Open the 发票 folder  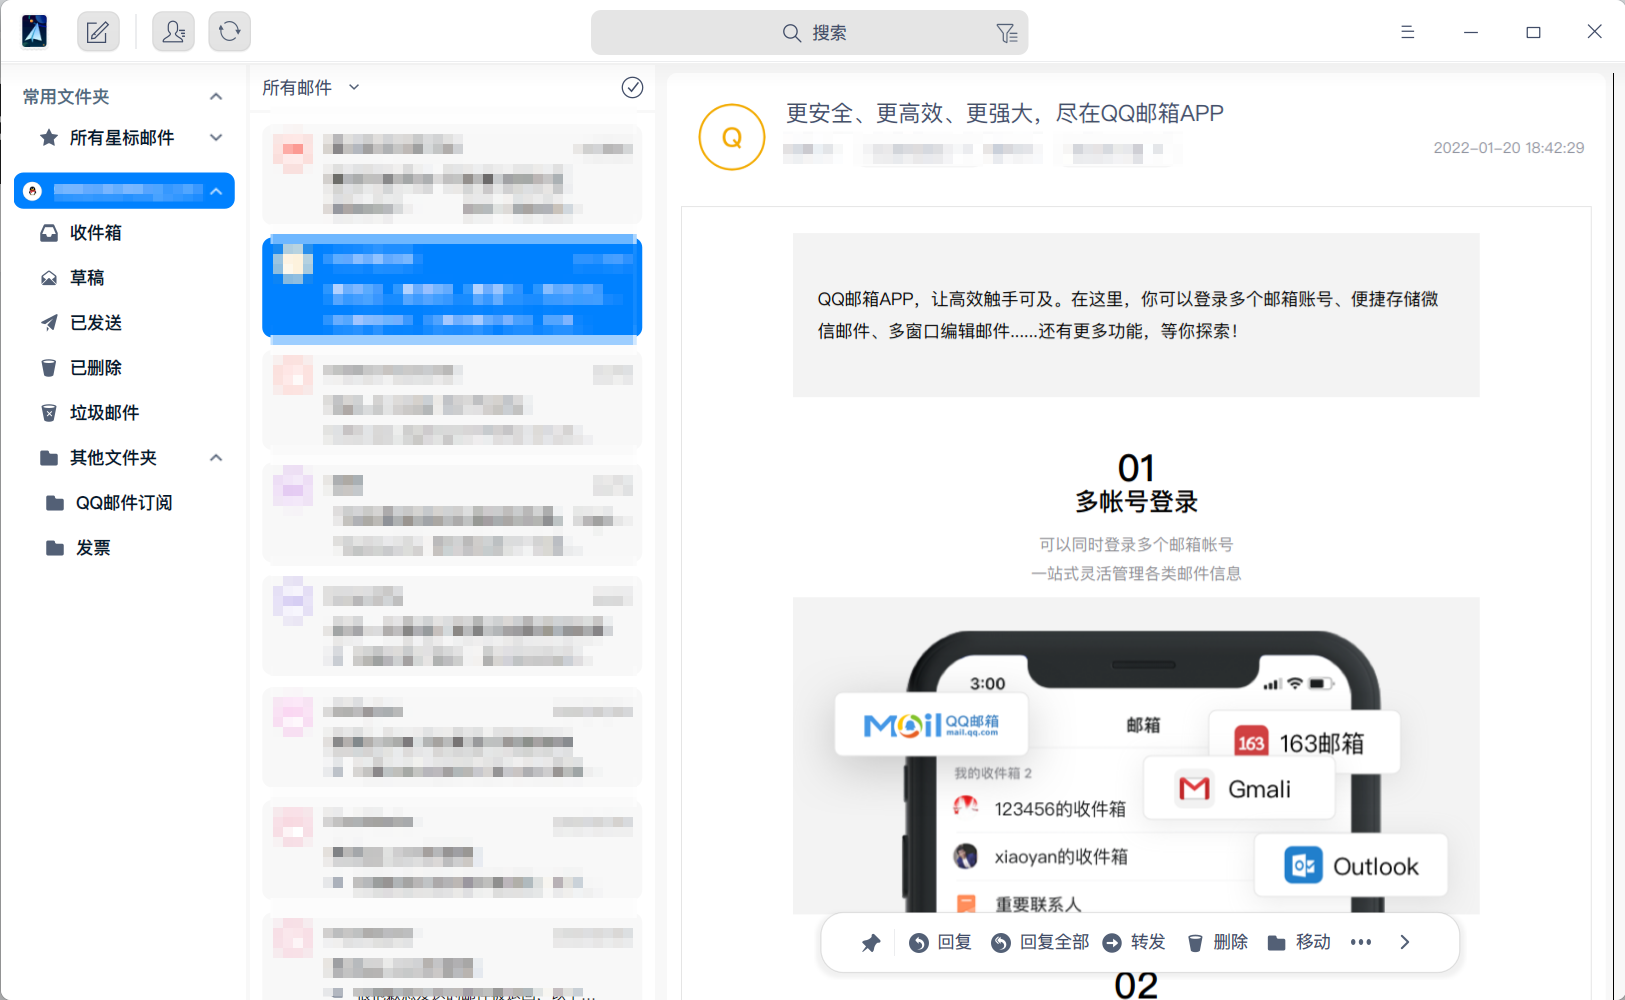click(x=91, y=547)
